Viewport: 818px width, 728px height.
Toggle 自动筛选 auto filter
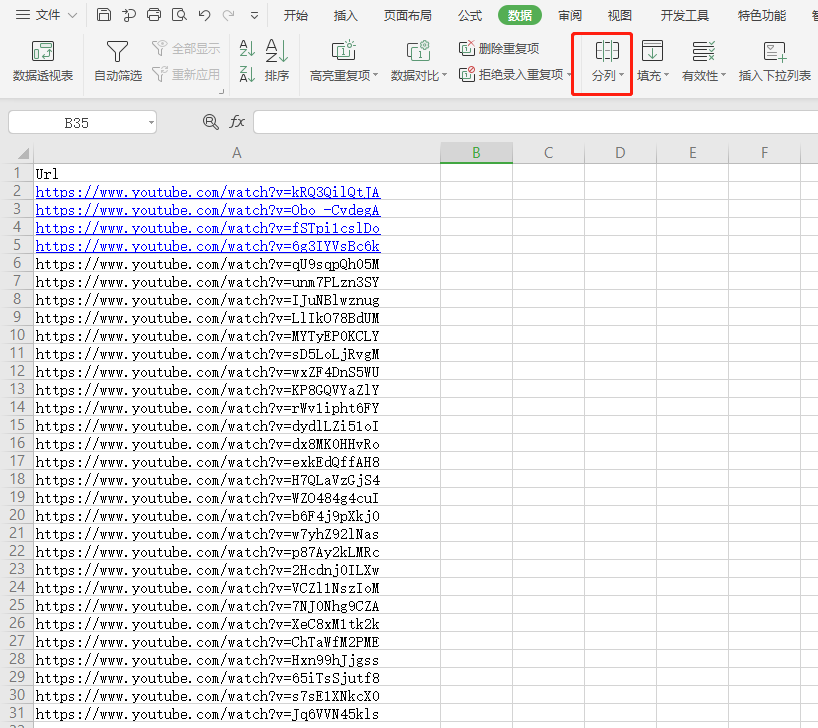coord(117,61)
